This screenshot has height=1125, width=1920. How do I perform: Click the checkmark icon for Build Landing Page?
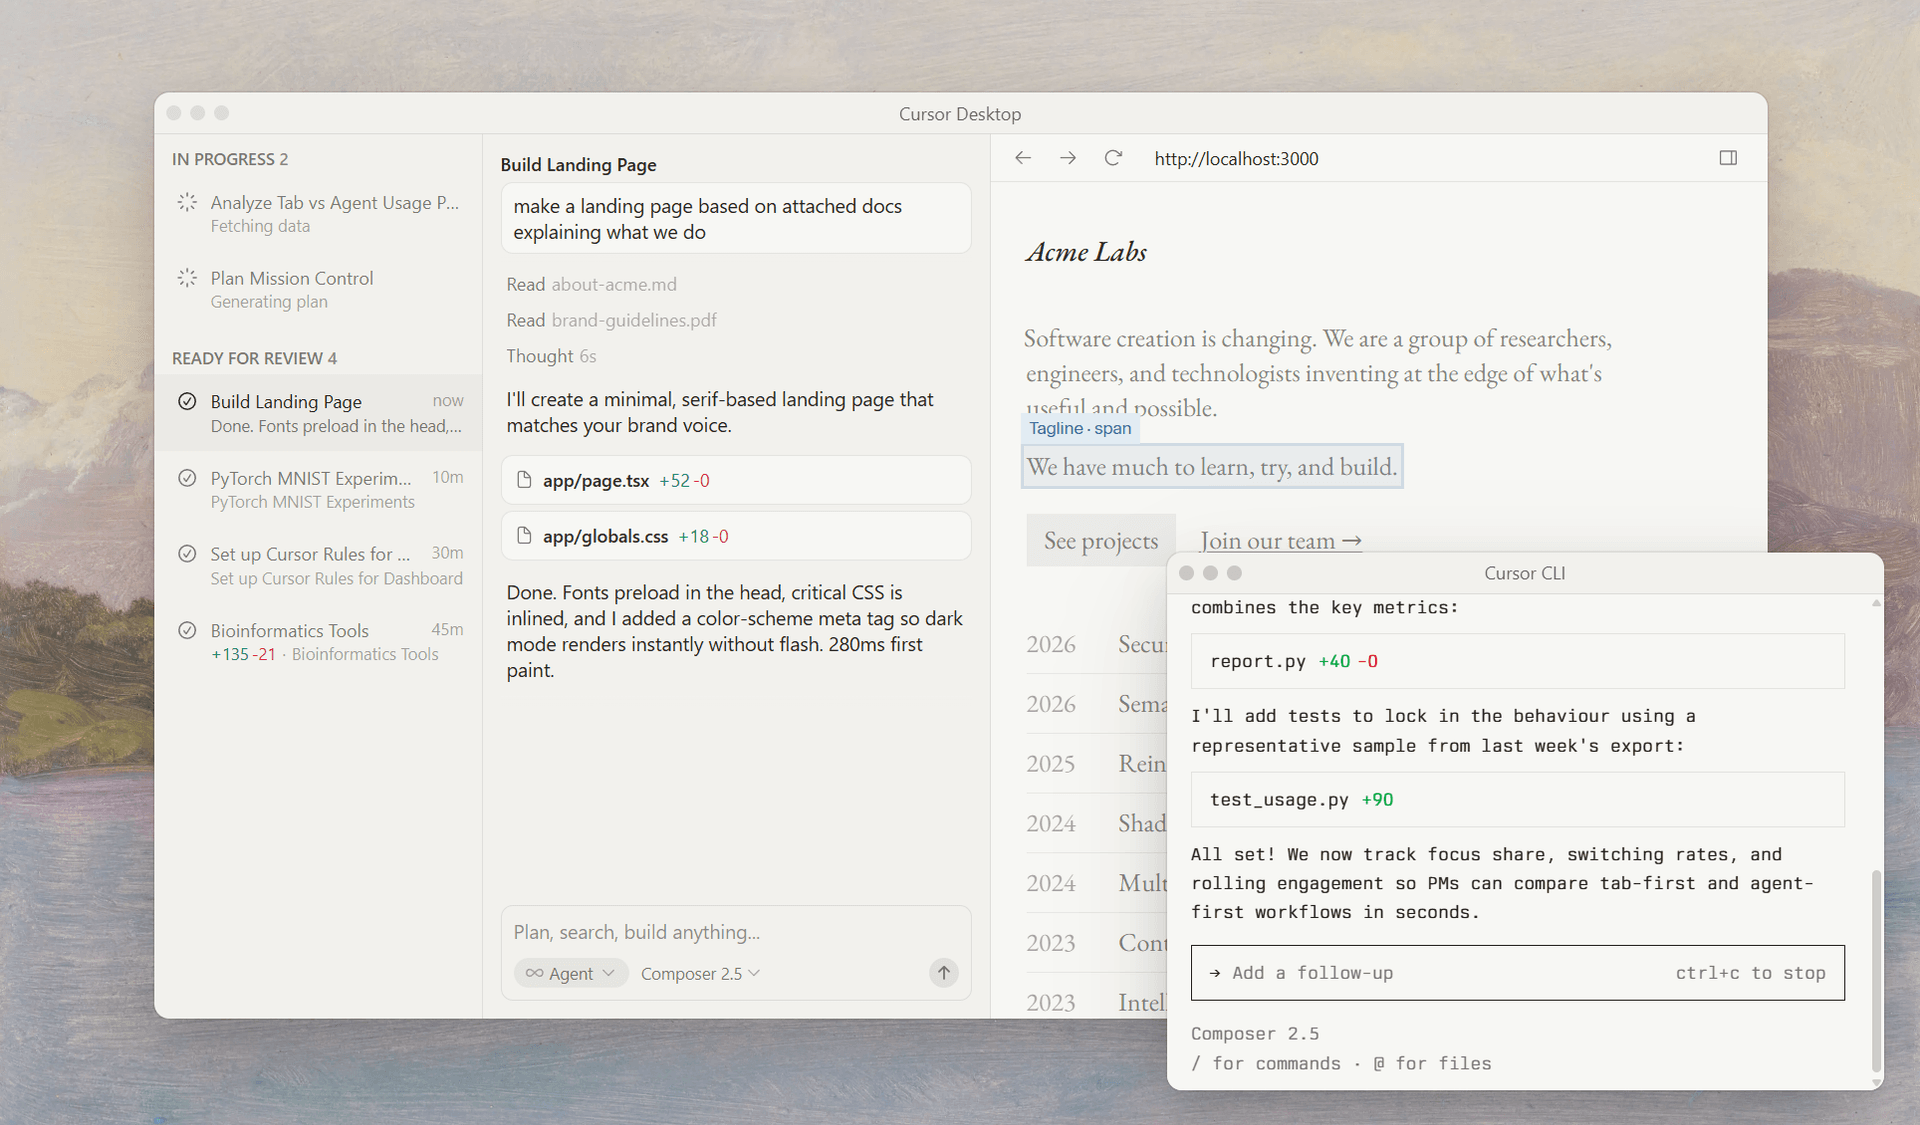pyautogui.click(x=187, y=401)
